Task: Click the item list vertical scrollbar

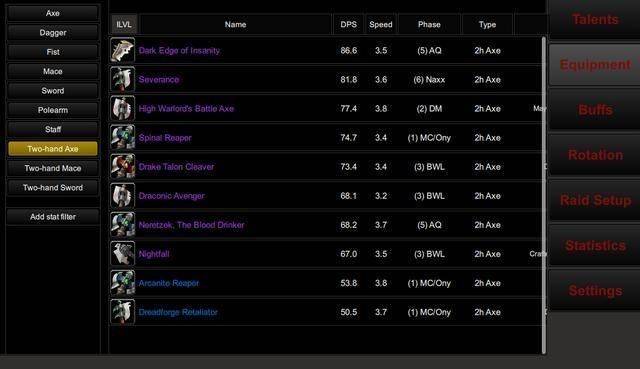Action: [x=544, y=195]
